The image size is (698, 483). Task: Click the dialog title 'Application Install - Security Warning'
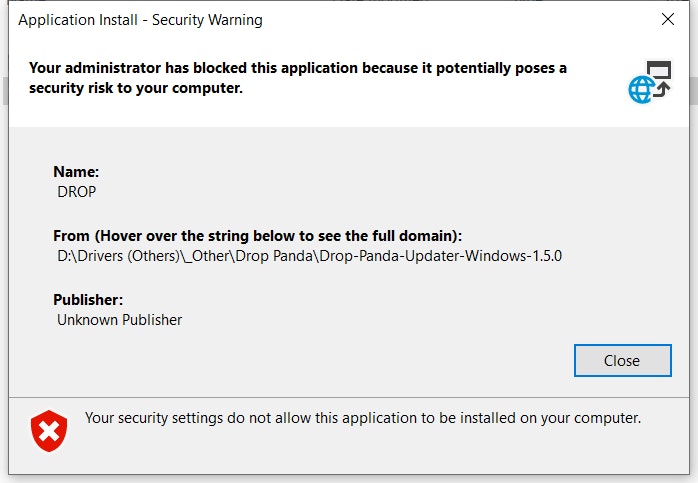(x=141, y=20)
